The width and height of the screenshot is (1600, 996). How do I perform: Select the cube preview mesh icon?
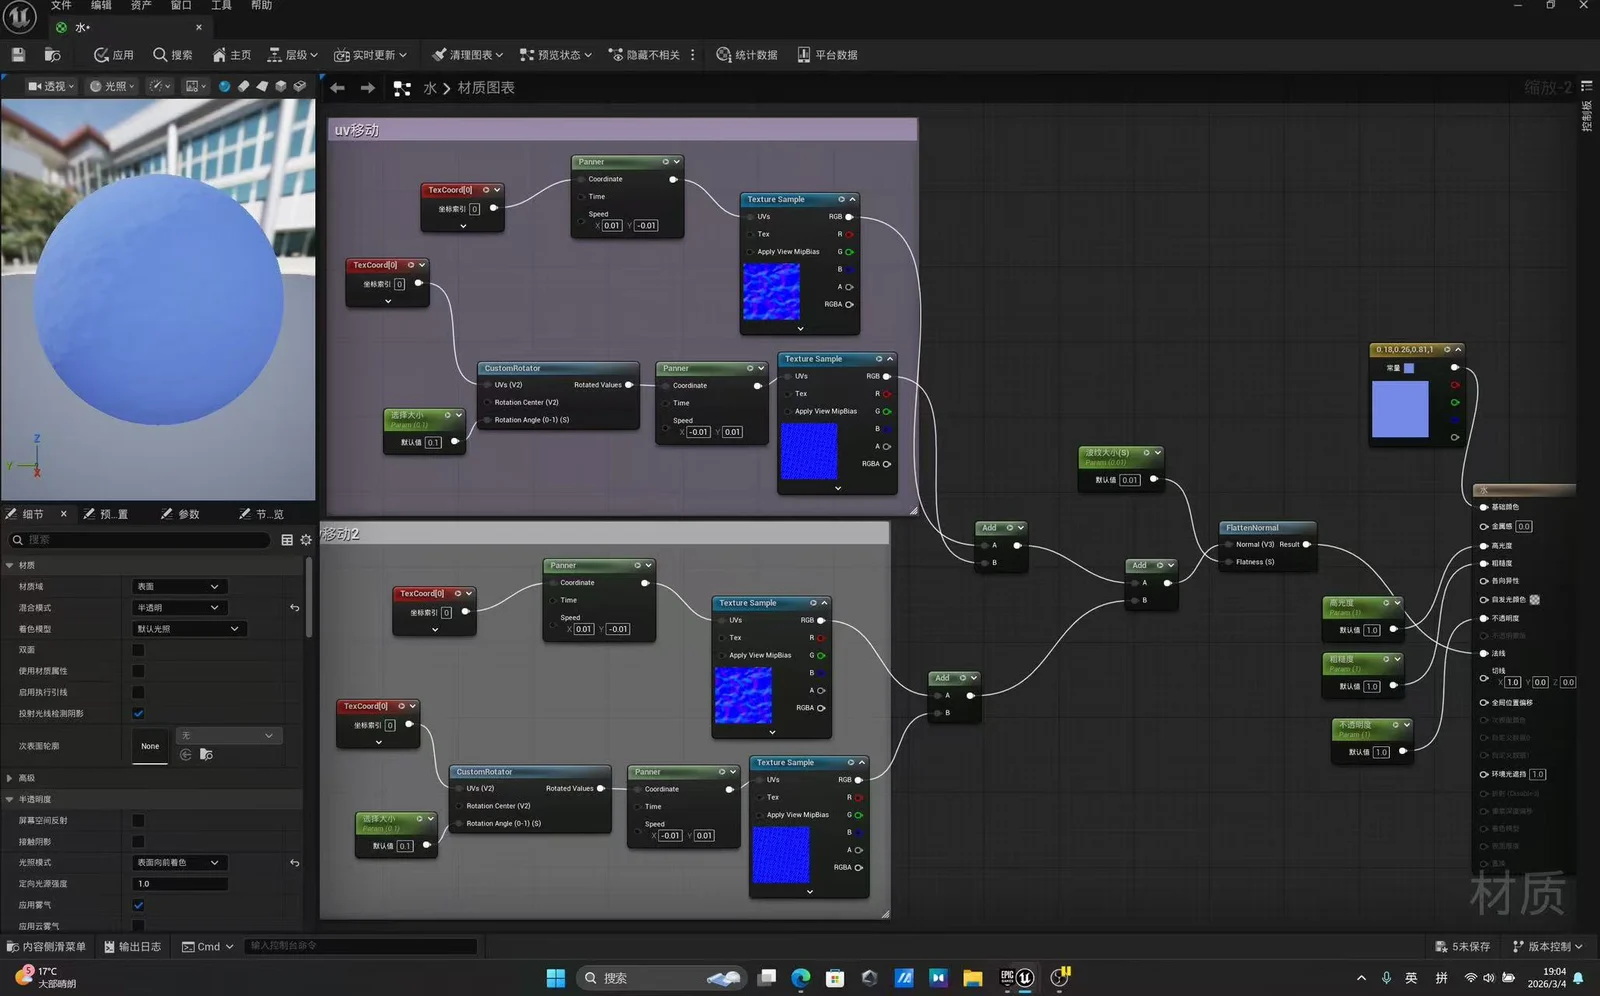click(281, 86)
